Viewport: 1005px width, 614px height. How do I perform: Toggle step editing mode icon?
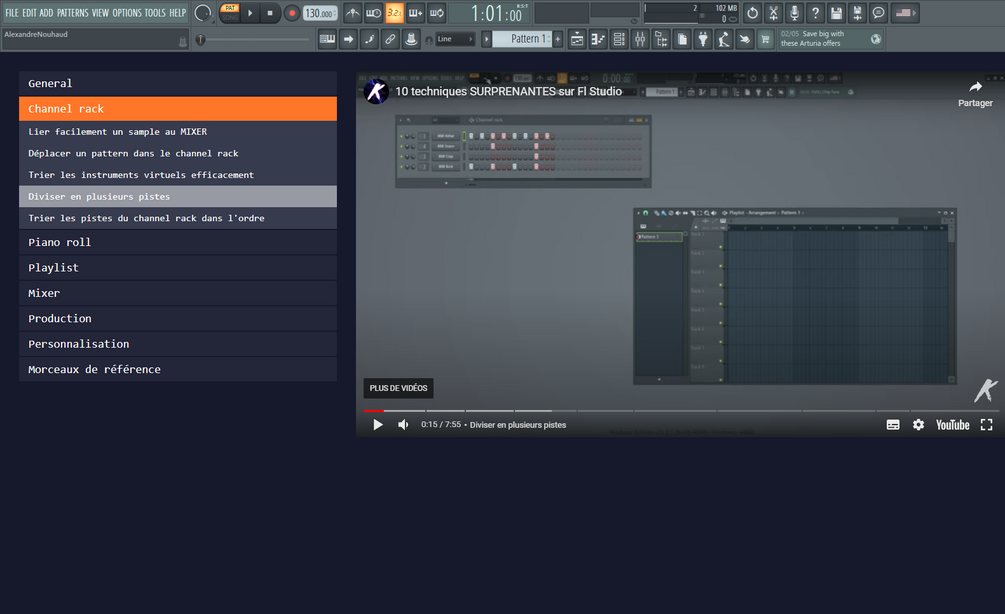click(x=369, y=39)
